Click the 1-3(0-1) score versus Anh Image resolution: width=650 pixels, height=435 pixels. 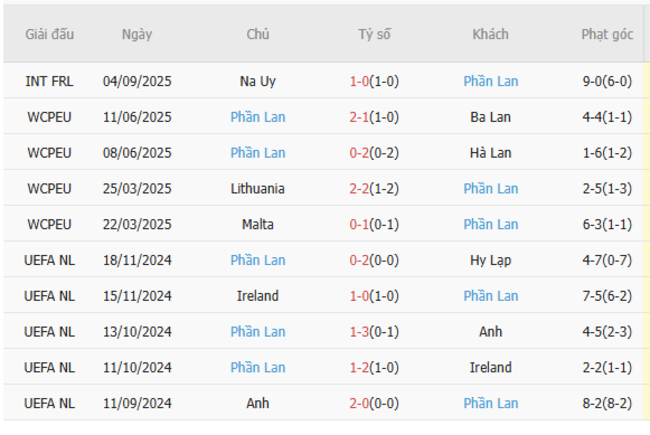pyautogui.click(x=374, y=332)
